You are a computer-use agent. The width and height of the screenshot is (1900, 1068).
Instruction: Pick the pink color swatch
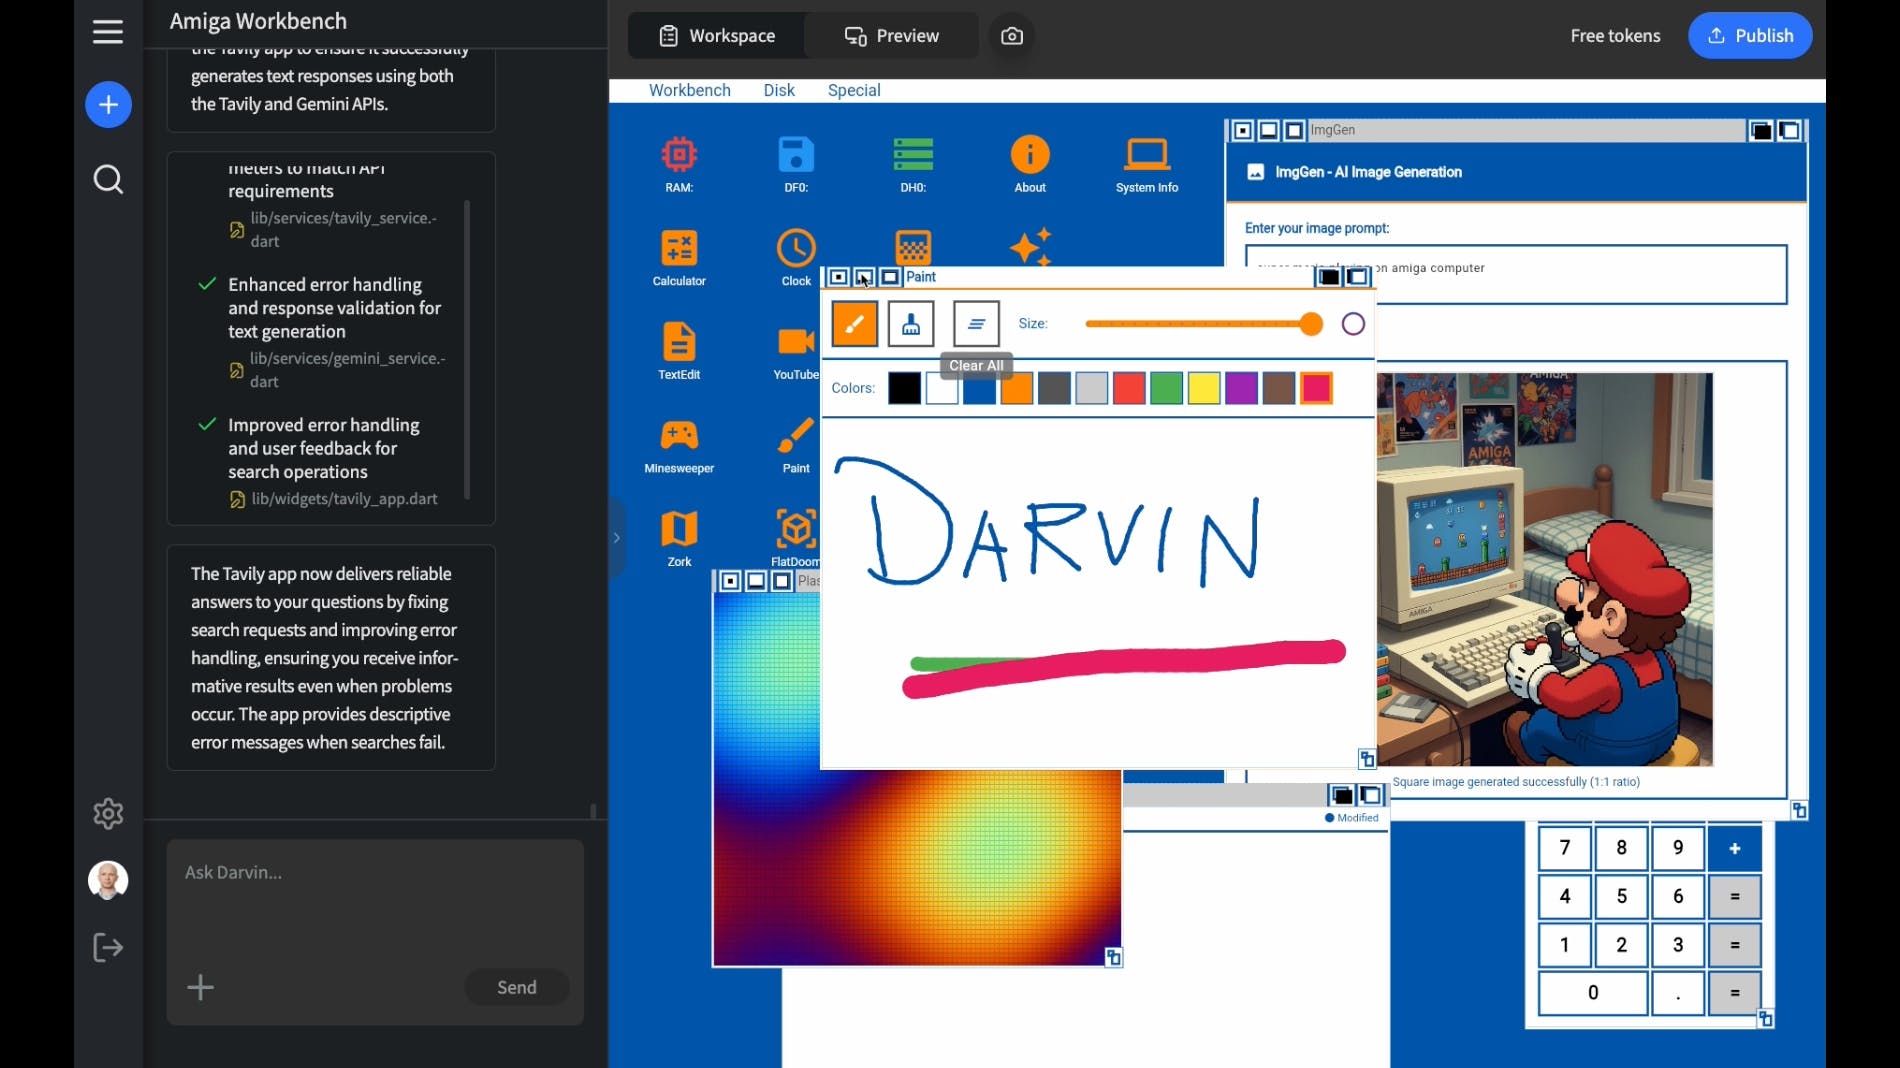1316,388
